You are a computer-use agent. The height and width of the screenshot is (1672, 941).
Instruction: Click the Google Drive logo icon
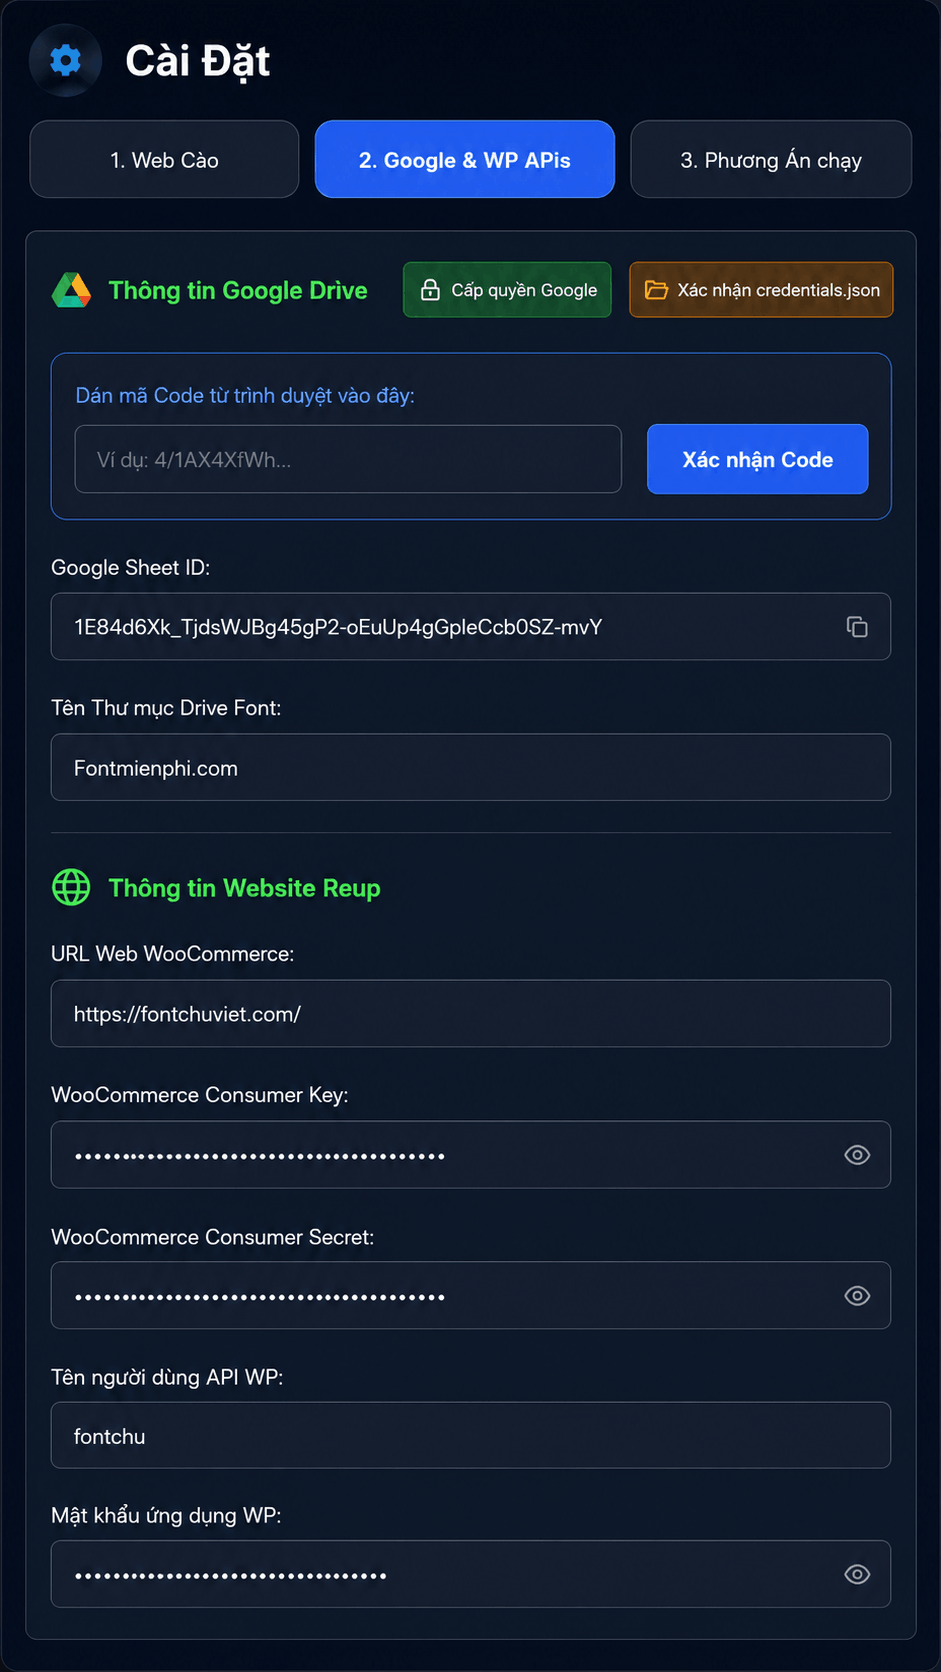coord(71,290)
